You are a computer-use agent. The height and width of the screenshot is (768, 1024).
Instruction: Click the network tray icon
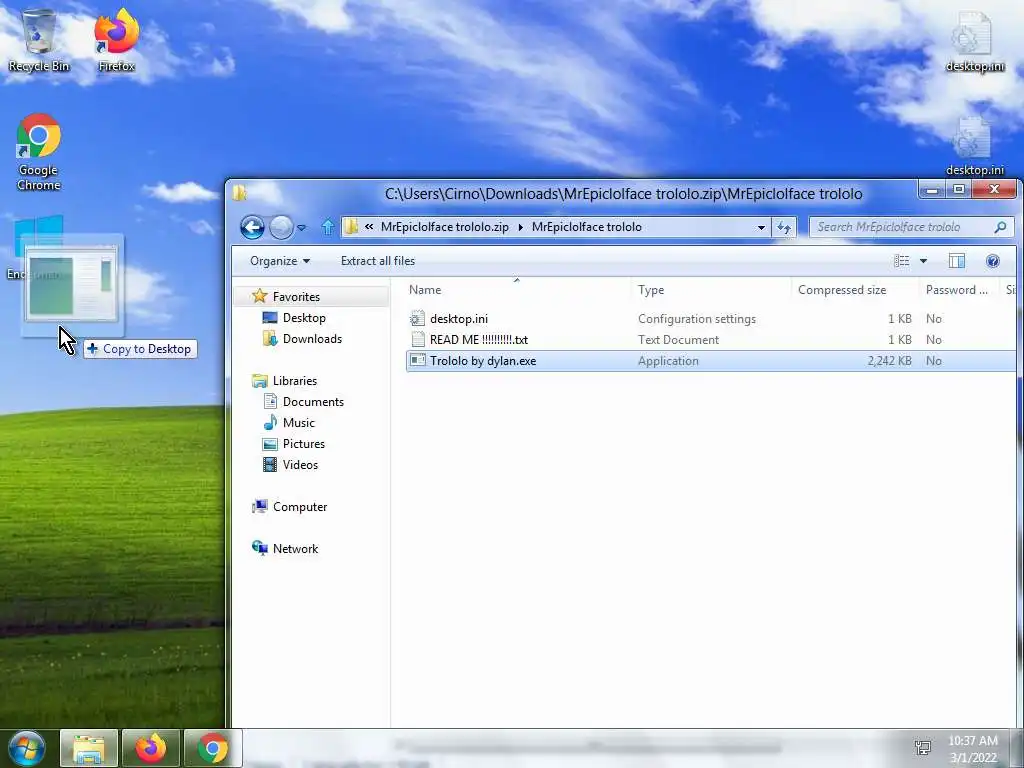click(x=923, y=748)
